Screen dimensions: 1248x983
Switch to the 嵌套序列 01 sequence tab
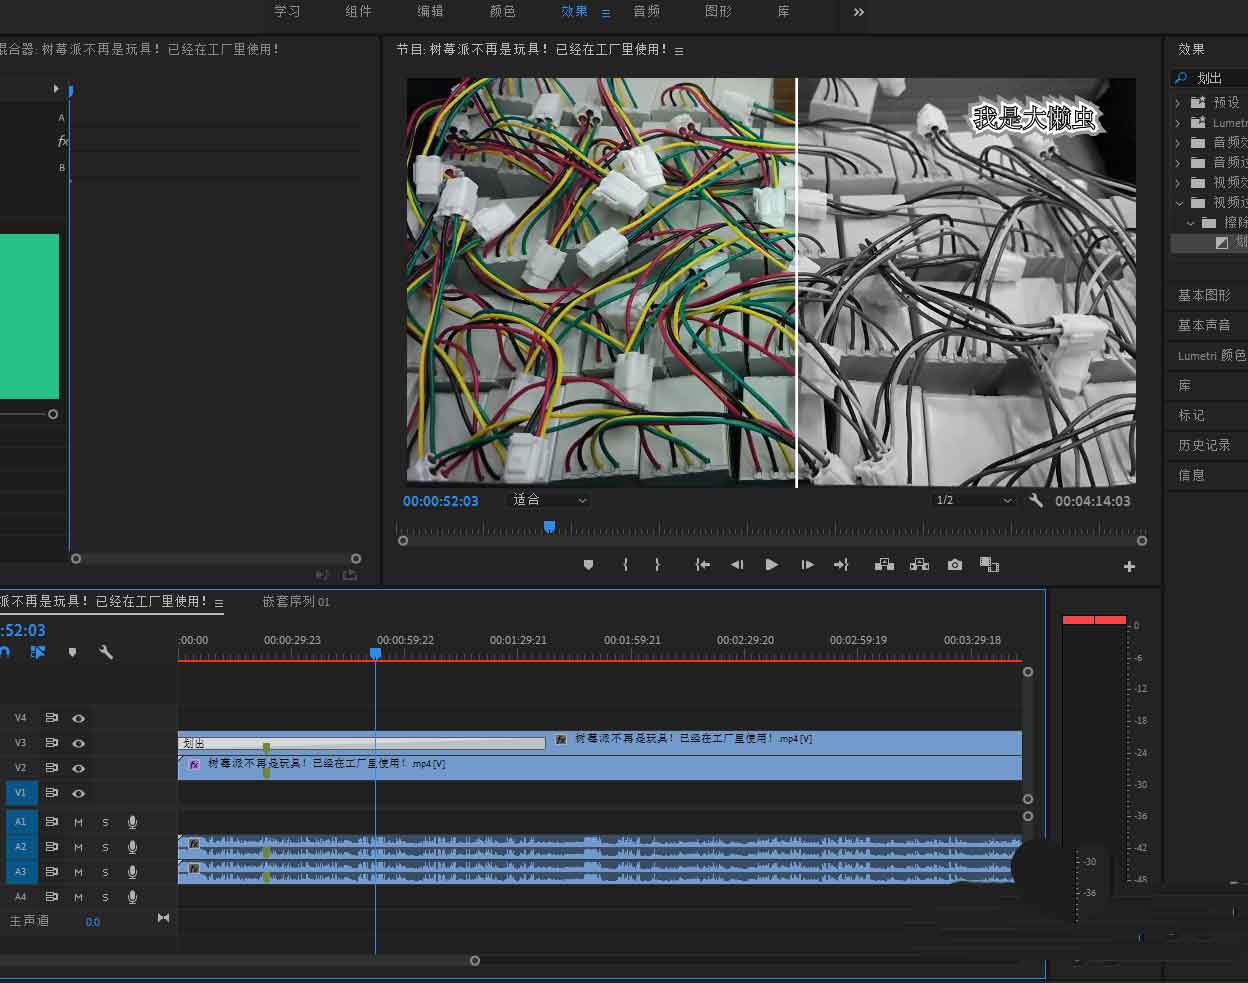point(296,602)
